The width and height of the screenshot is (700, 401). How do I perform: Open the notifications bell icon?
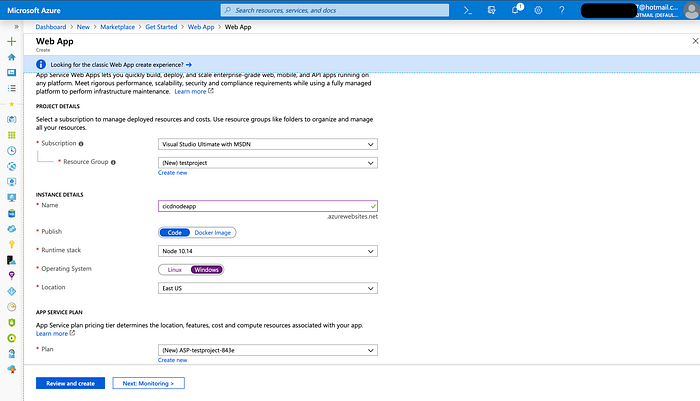pos(516,10)
